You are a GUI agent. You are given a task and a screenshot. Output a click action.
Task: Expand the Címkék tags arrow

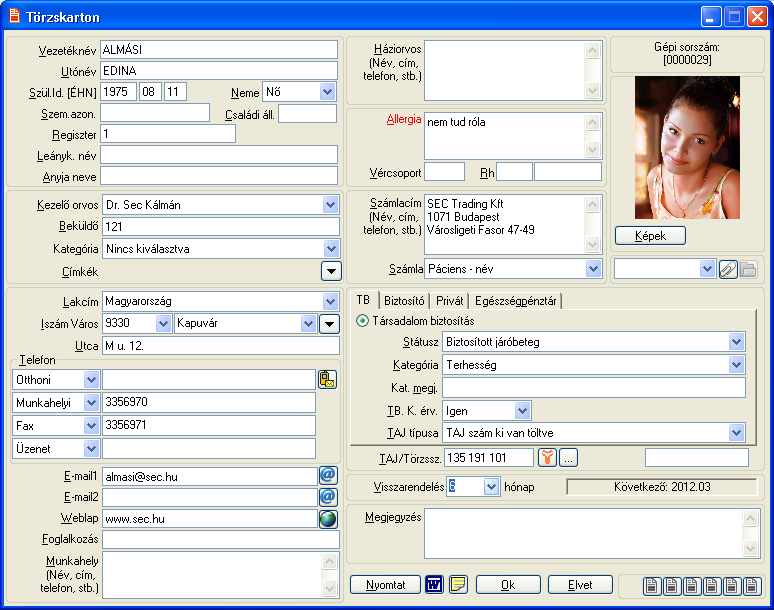click(331, 271)
